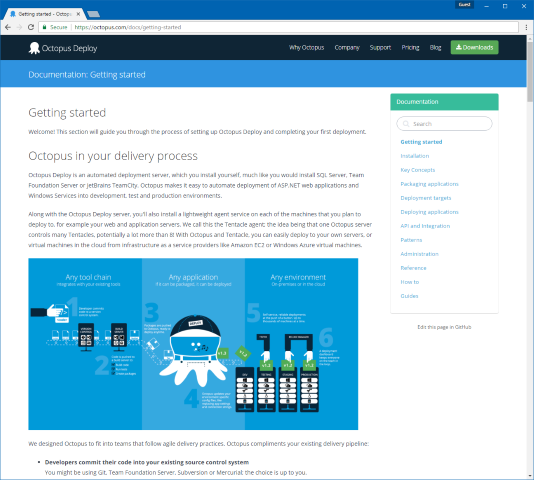Open the Installation docs link
This screenshot has width=534, height=480.
(x=414, y=156)
